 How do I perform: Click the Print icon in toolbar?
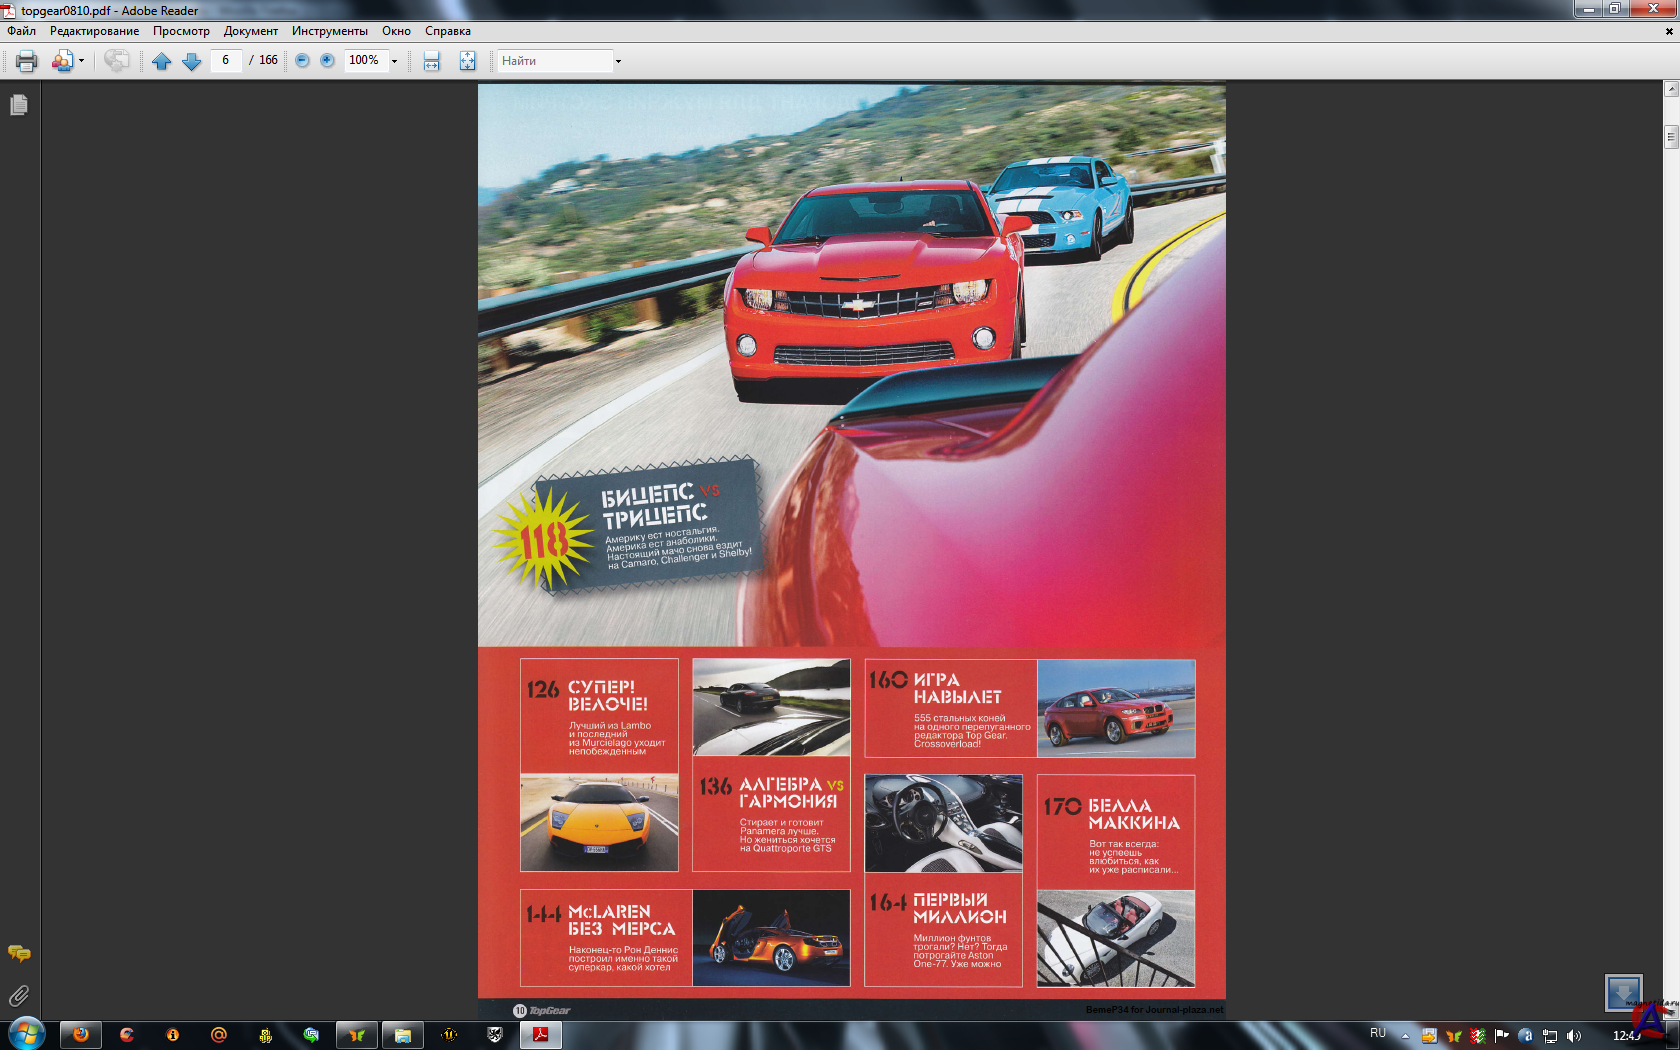pos(27,61)
